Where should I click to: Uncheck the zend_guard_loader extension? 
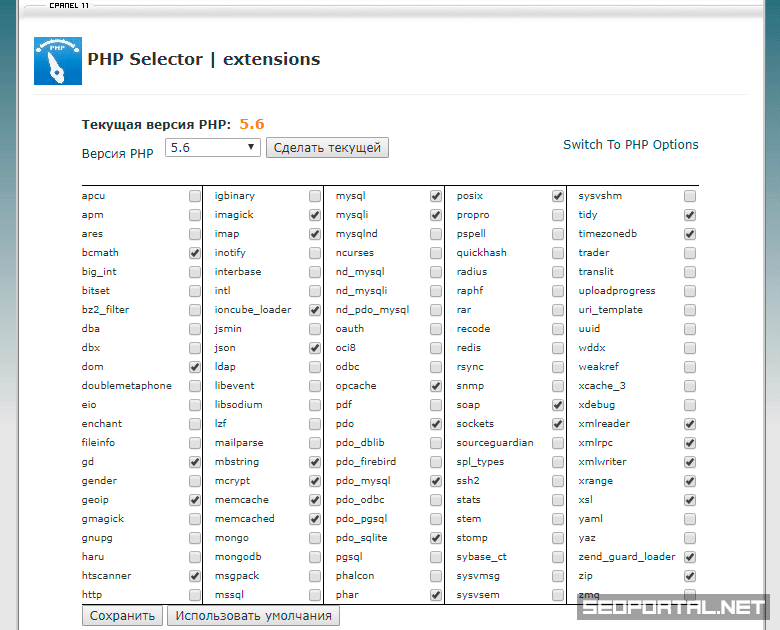pyautogui.click(x=690, y=558)
